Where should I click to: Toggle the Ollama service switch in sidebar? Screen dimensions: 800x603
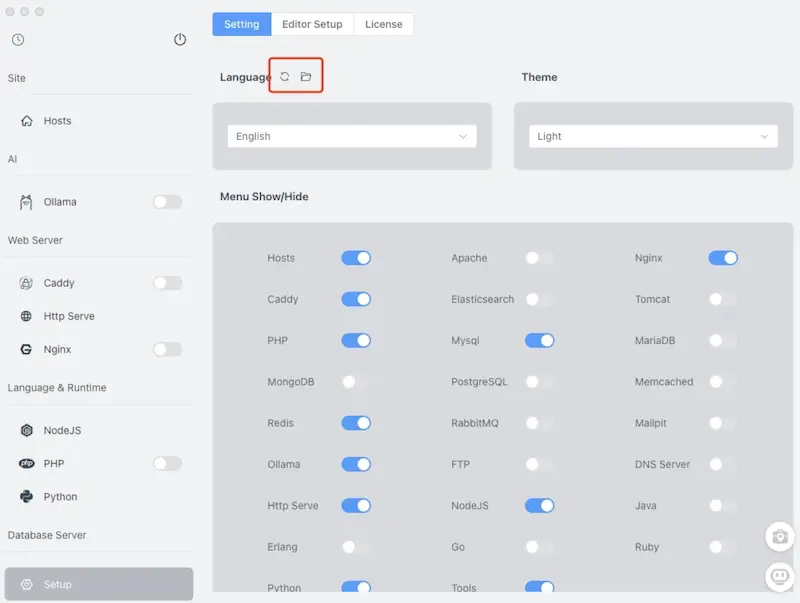tap(167, 202)
